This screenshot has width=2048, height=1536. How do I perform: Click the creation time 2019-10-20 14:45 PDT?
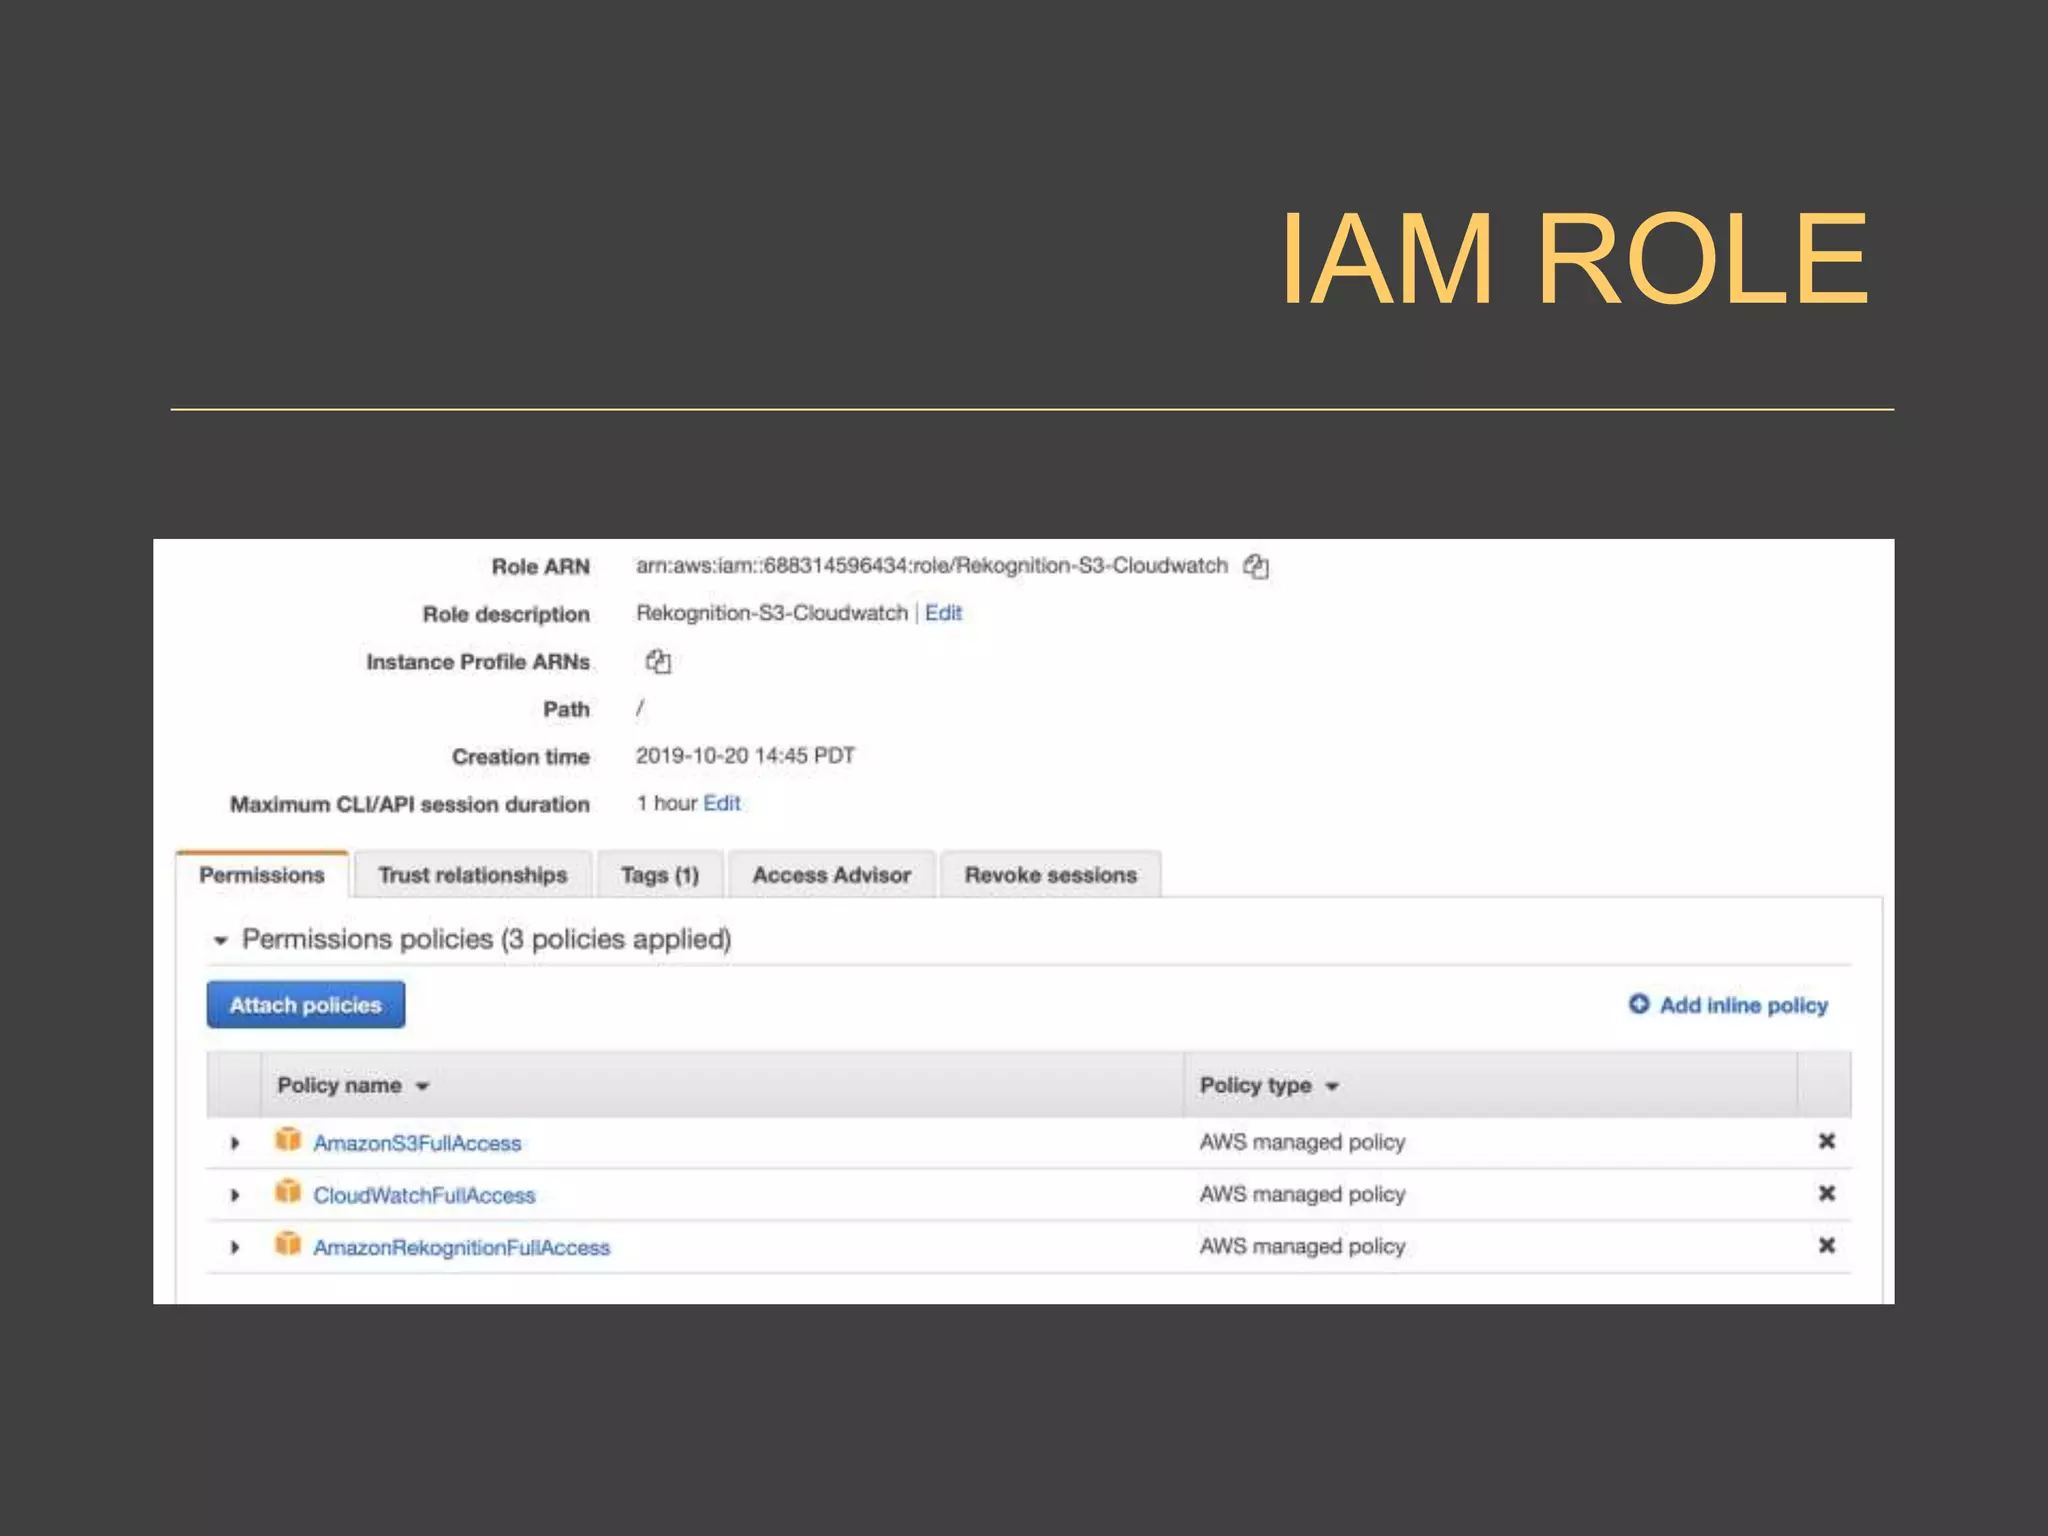pos(745,755)
